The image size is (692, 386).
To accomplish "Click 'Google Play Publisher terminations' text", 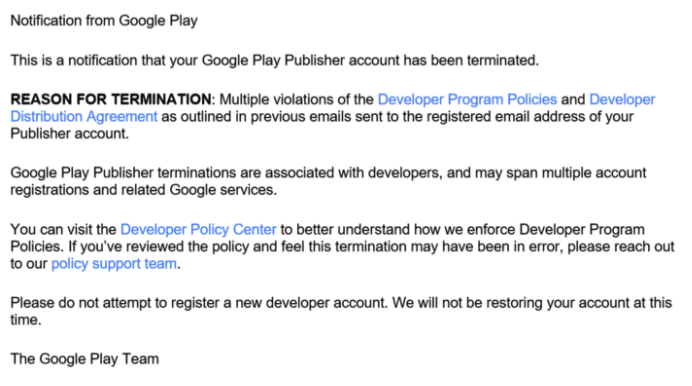I will pos(123,173).
